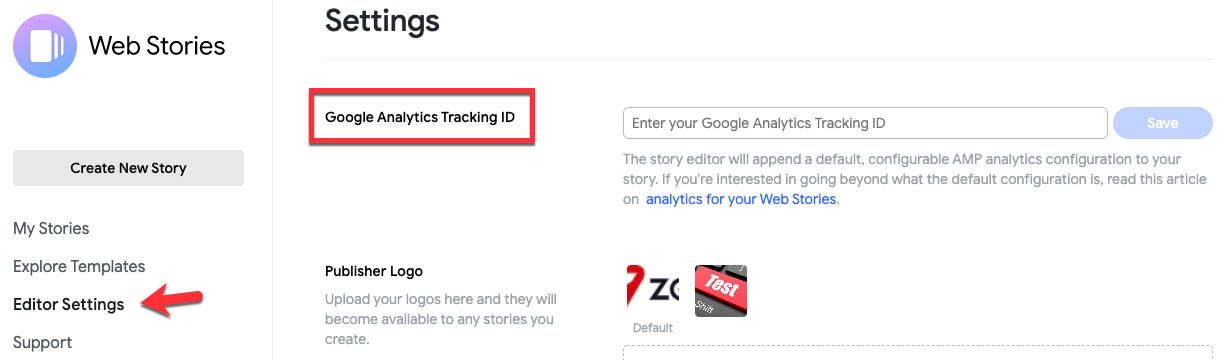Click the AMP analytics description paragraph

pyautogui.click(x=902, y=179)
